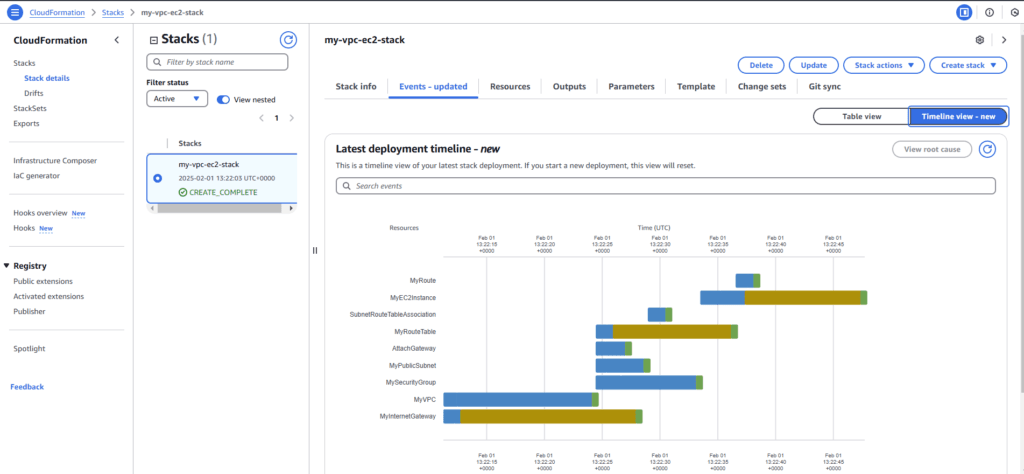Image resolution: width=1024 pixels, height=474 pixels.
Task: Open StackSets in the sidebar
Action: pyautogui.click(x=29, y=108)
